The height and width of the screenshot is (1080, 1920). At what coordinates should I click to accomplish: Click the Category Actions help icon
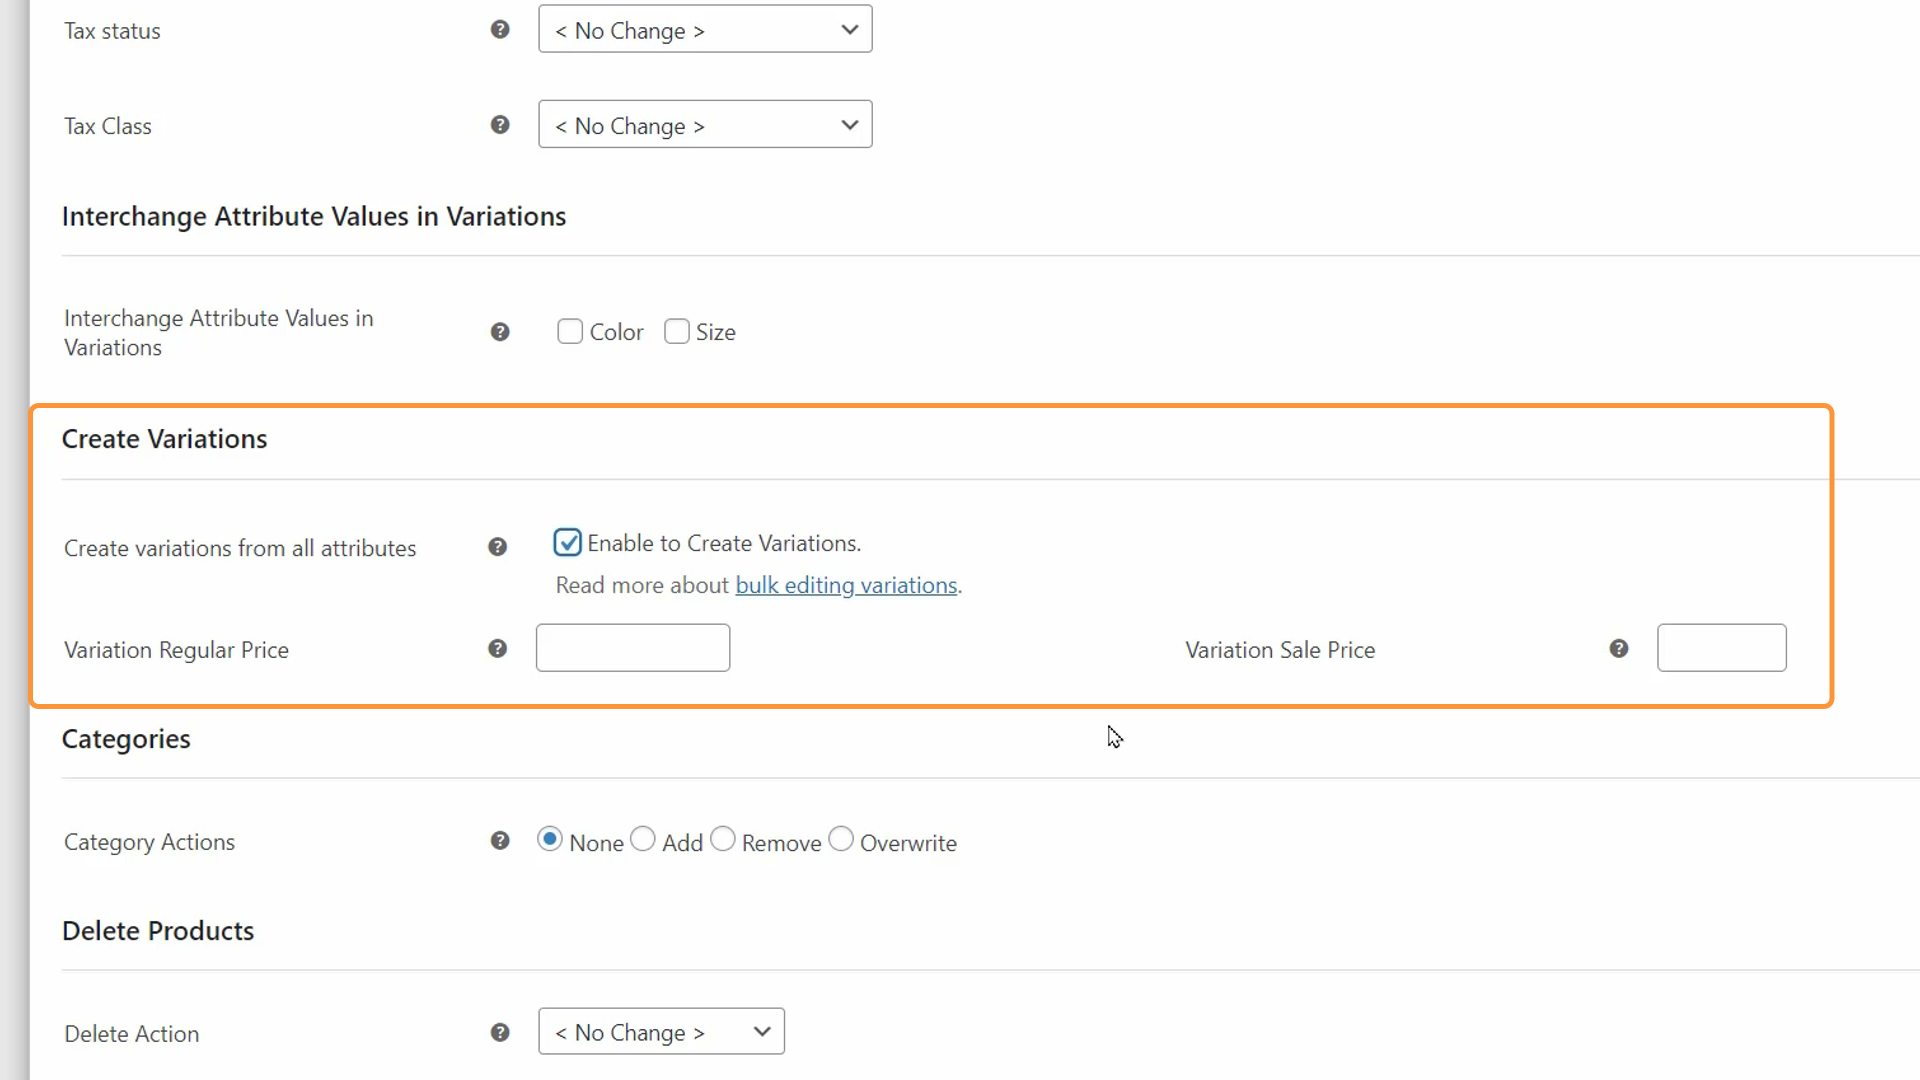tap(500, 841)
